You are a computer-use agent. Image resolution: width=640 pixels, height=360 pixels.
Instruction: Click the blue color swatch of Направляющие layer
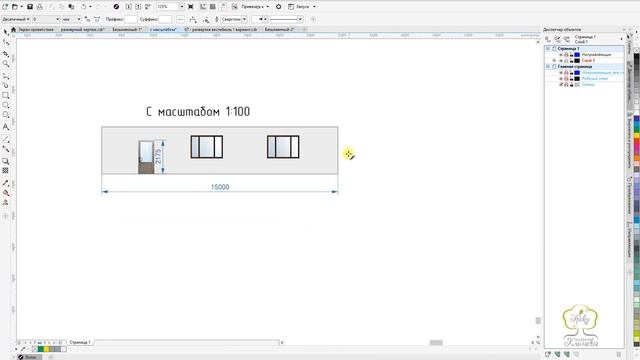pyautogui.click(x=577, y=55)
